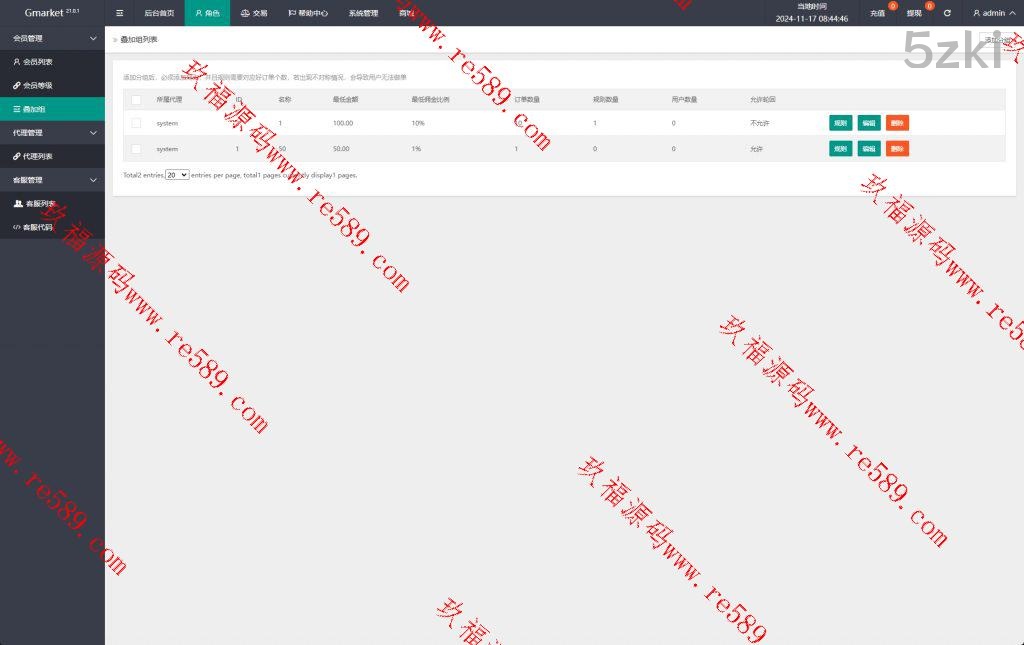Open the 帮助中心 top menu
The height and width of the screenshot is (645, 1024).
tap(308, 13)
